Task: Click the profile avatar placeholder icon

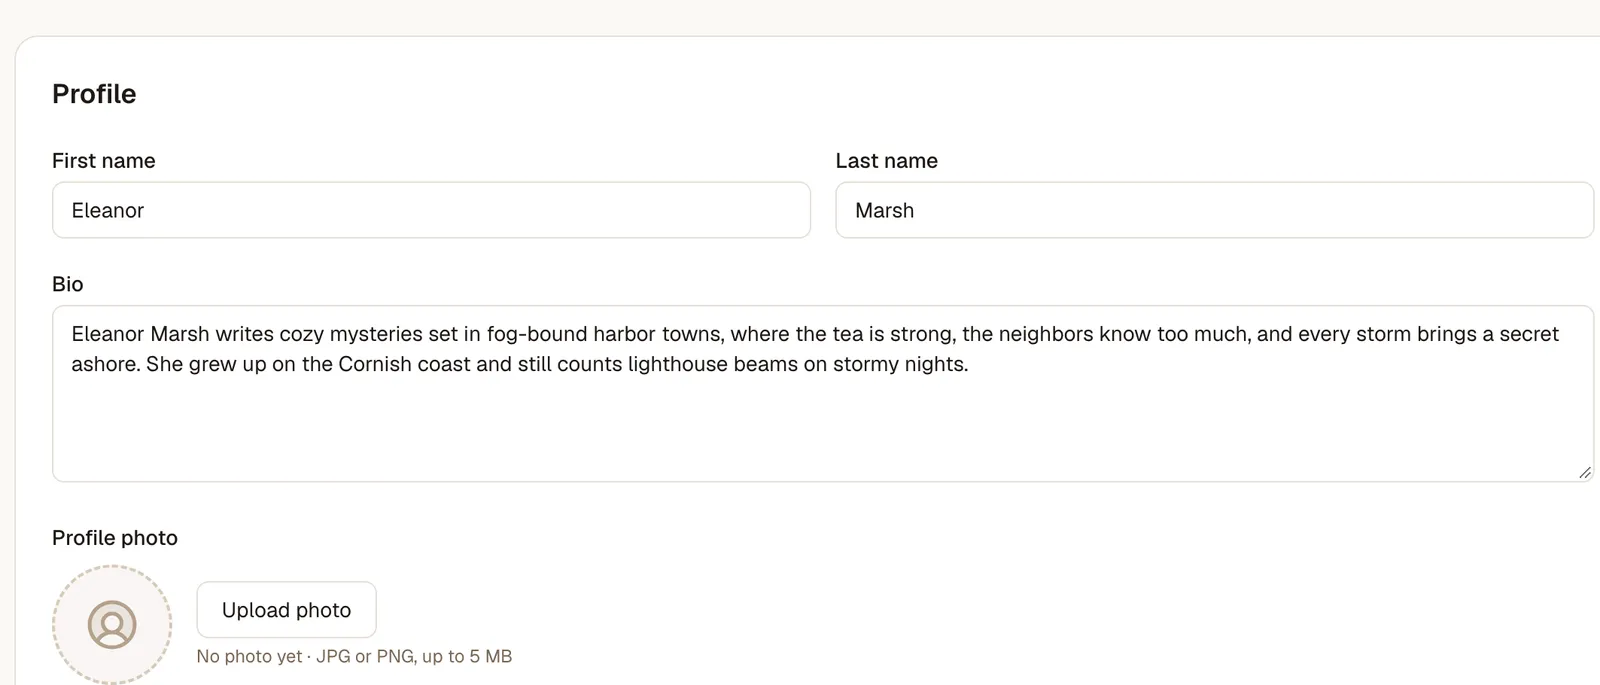Action: (112, 625)
